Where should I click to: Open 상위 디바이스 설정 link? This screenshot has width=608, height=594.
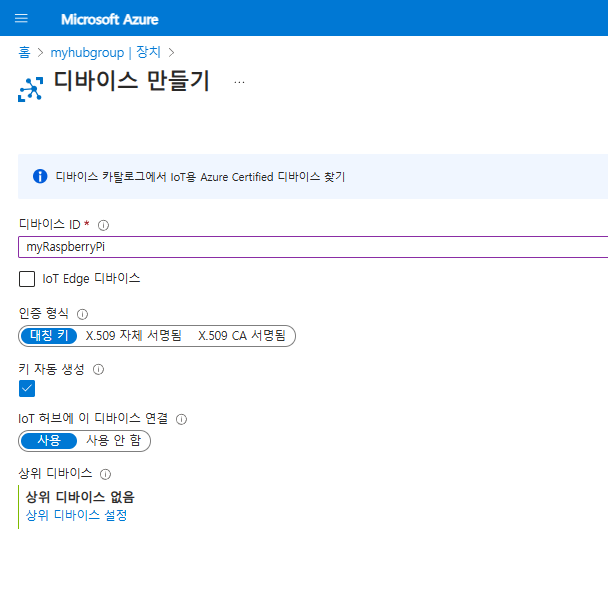76,515
